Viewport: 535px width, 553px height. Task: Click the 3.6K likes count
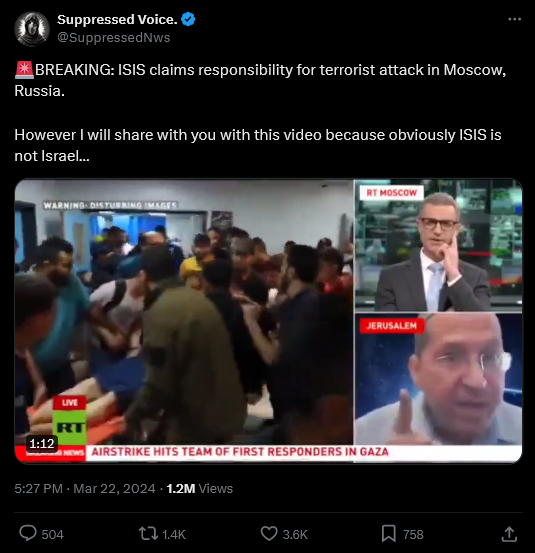[x=295, y=534]
